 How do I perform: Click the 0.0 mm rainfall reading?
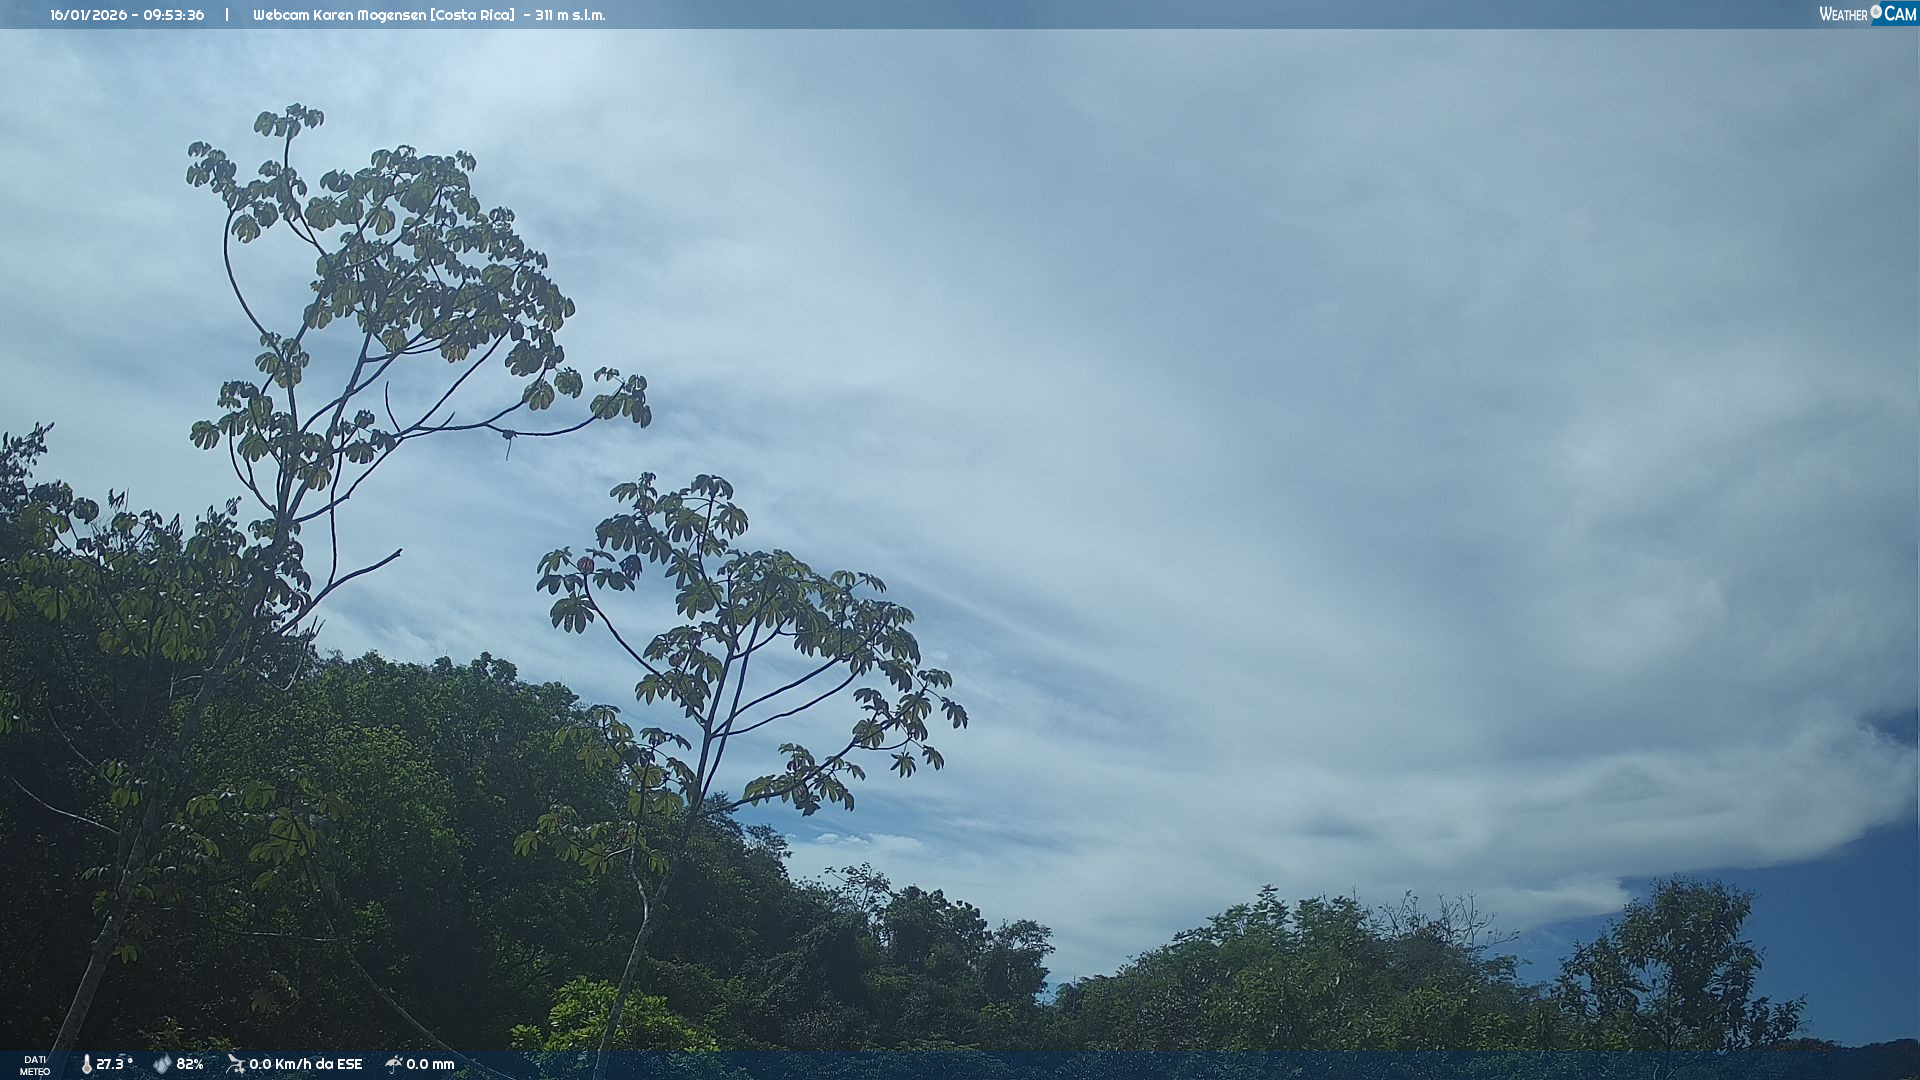430,1064
